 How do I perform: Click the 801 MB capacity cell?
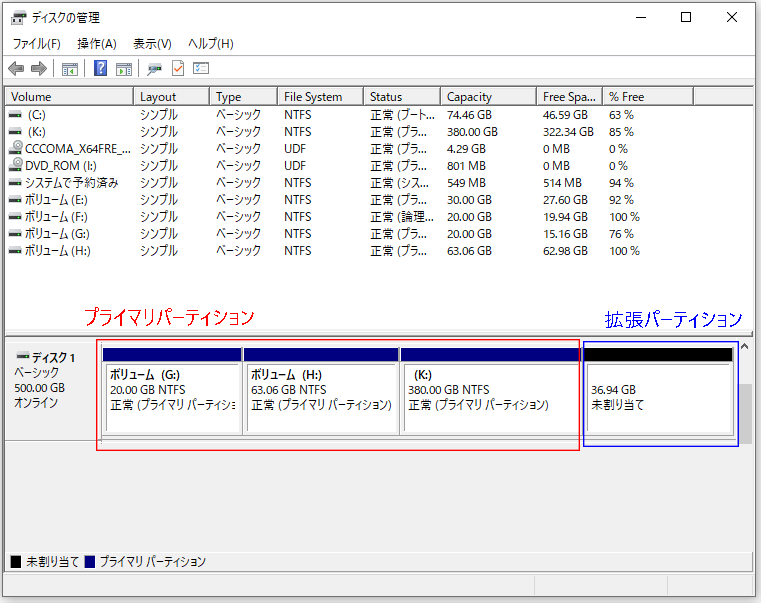[466, 166]
